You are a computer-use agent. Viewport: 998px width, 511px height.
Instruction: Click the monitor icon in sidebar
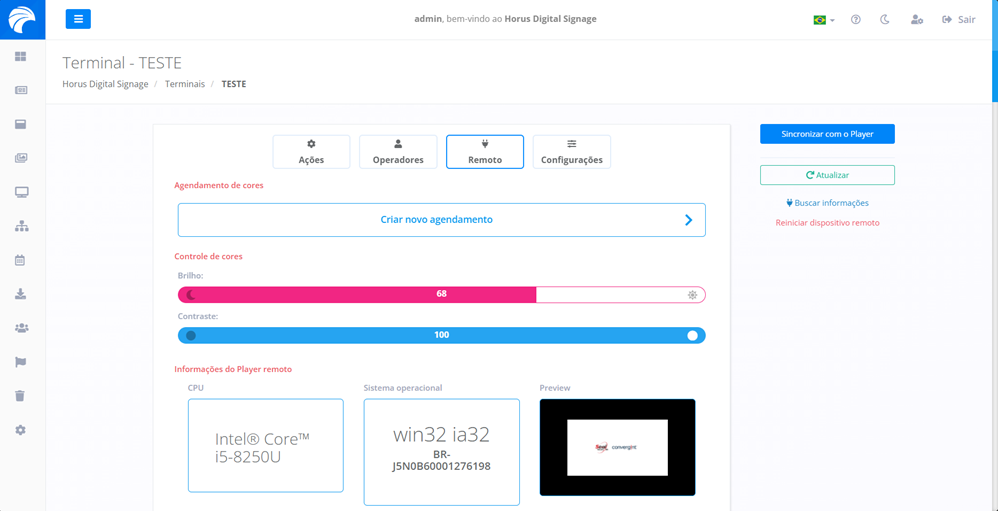click(x=21, y=192)
